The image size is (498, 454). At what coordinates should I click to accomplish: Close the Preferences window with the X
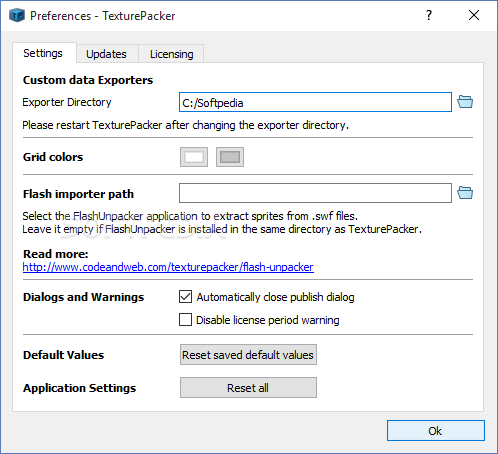474,15
